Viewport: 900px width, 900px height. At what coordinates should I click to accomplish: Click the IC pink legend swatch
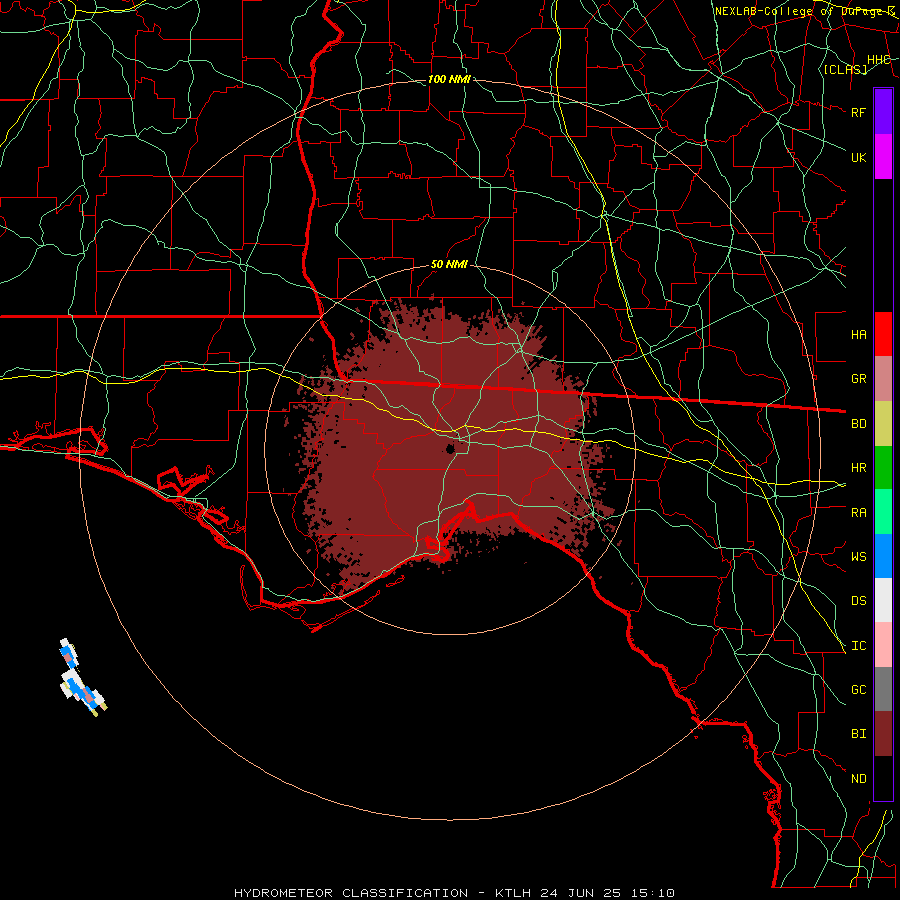pyautogui.click(x=883, y=645)
